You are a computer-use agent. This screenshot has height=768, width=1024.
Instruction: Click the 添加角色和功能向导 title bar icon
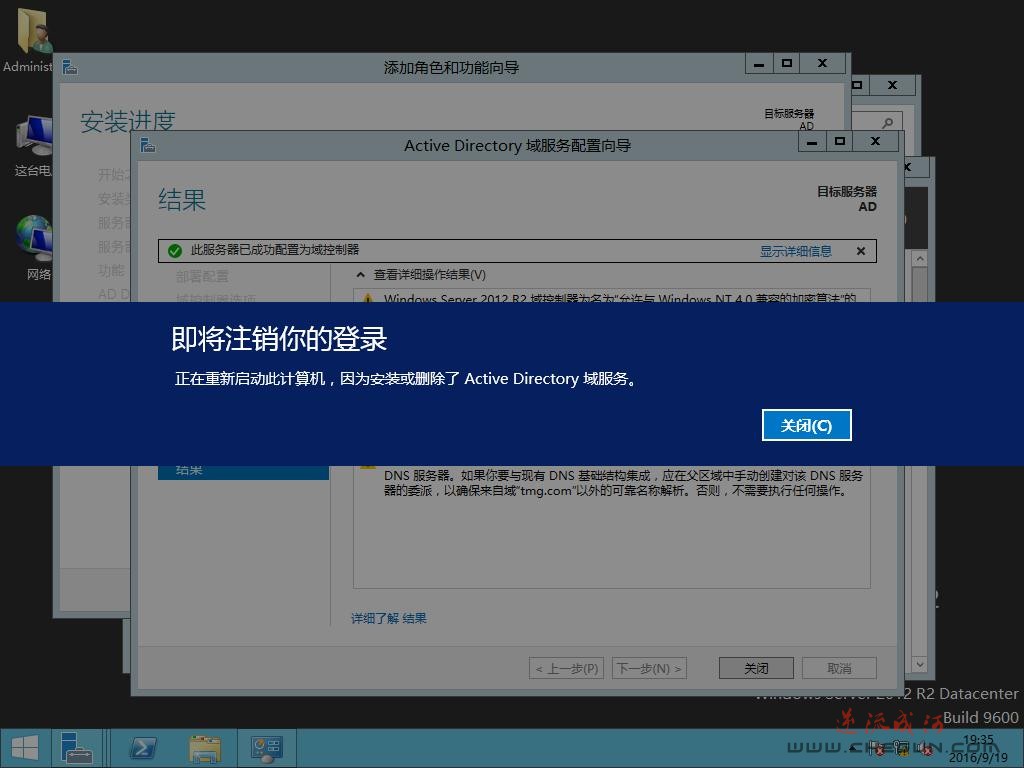(70, 67)
